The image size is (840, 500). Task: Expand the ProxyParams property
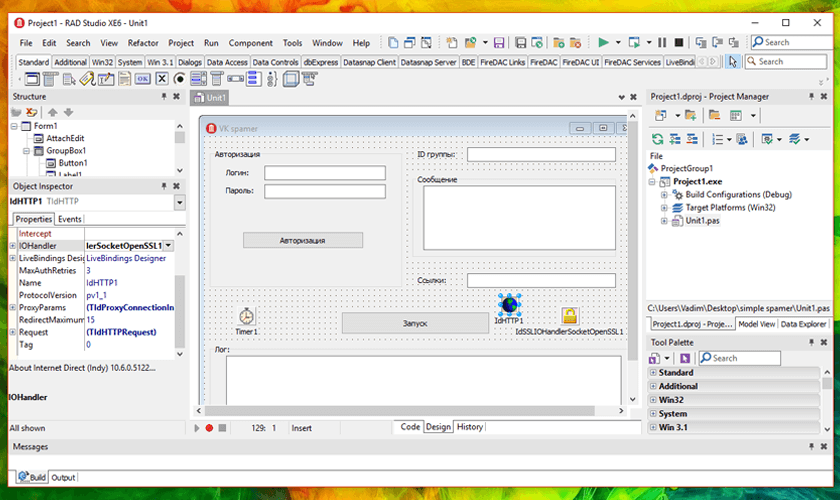(13, 308)
